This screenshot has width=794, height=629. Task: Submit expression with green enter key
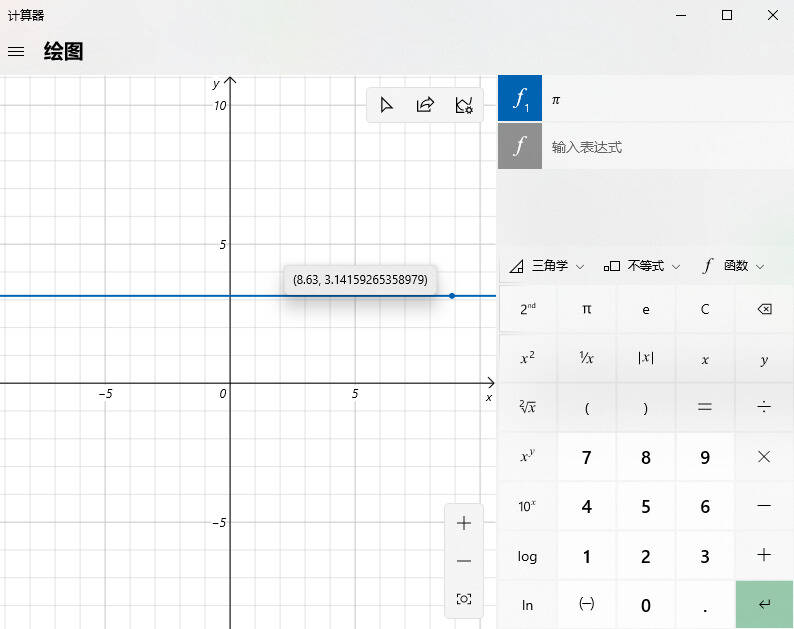(764, 605)
